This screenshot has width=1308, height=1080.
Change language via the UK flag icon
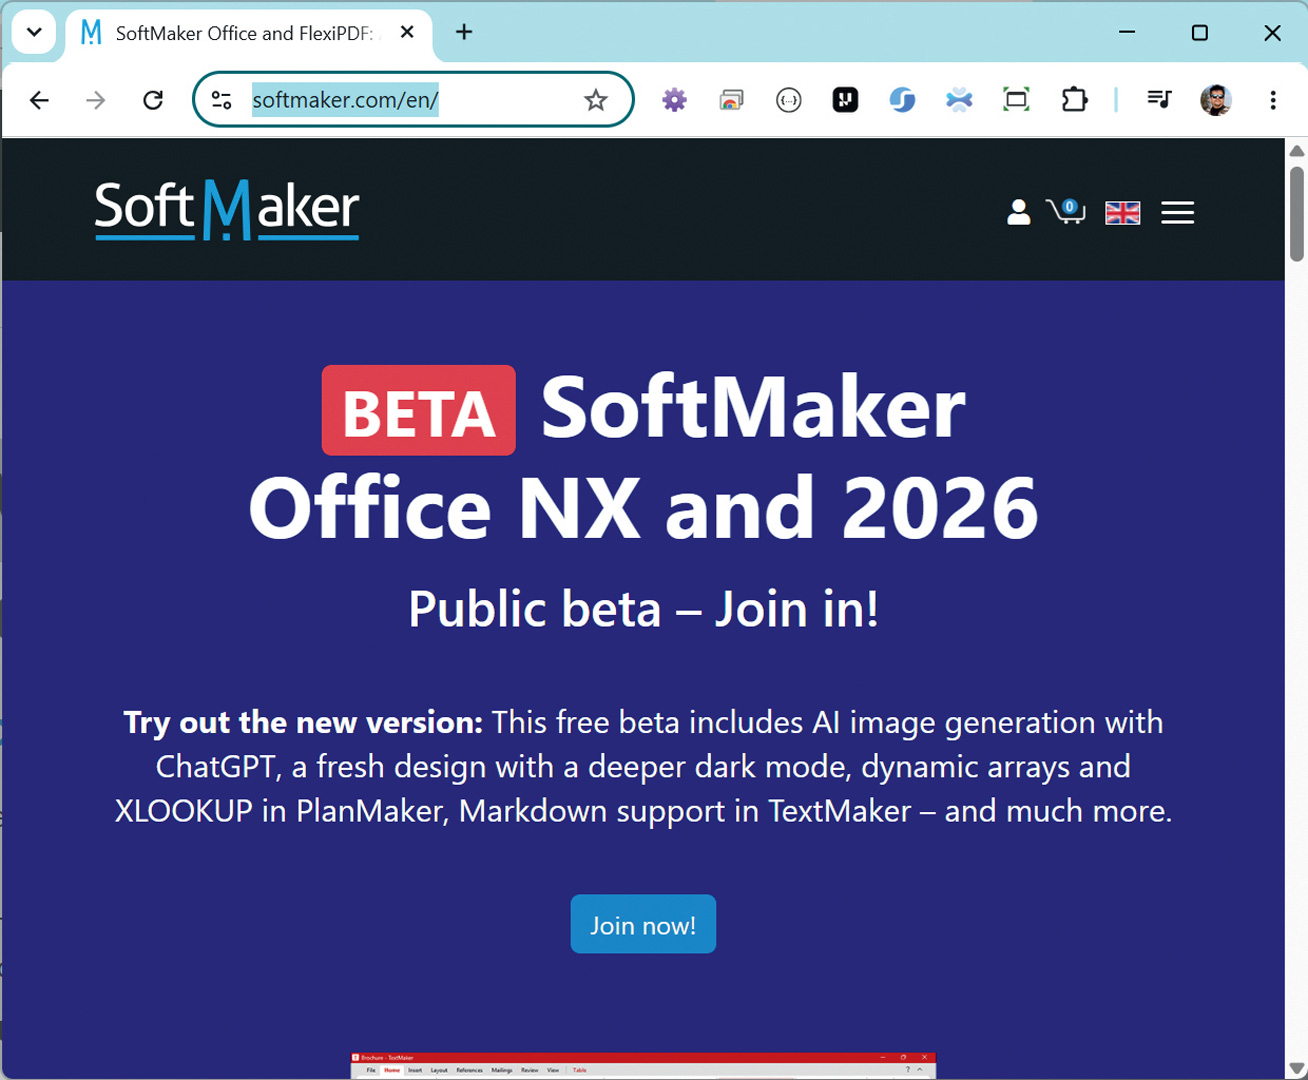click(x=1123, y=213)
